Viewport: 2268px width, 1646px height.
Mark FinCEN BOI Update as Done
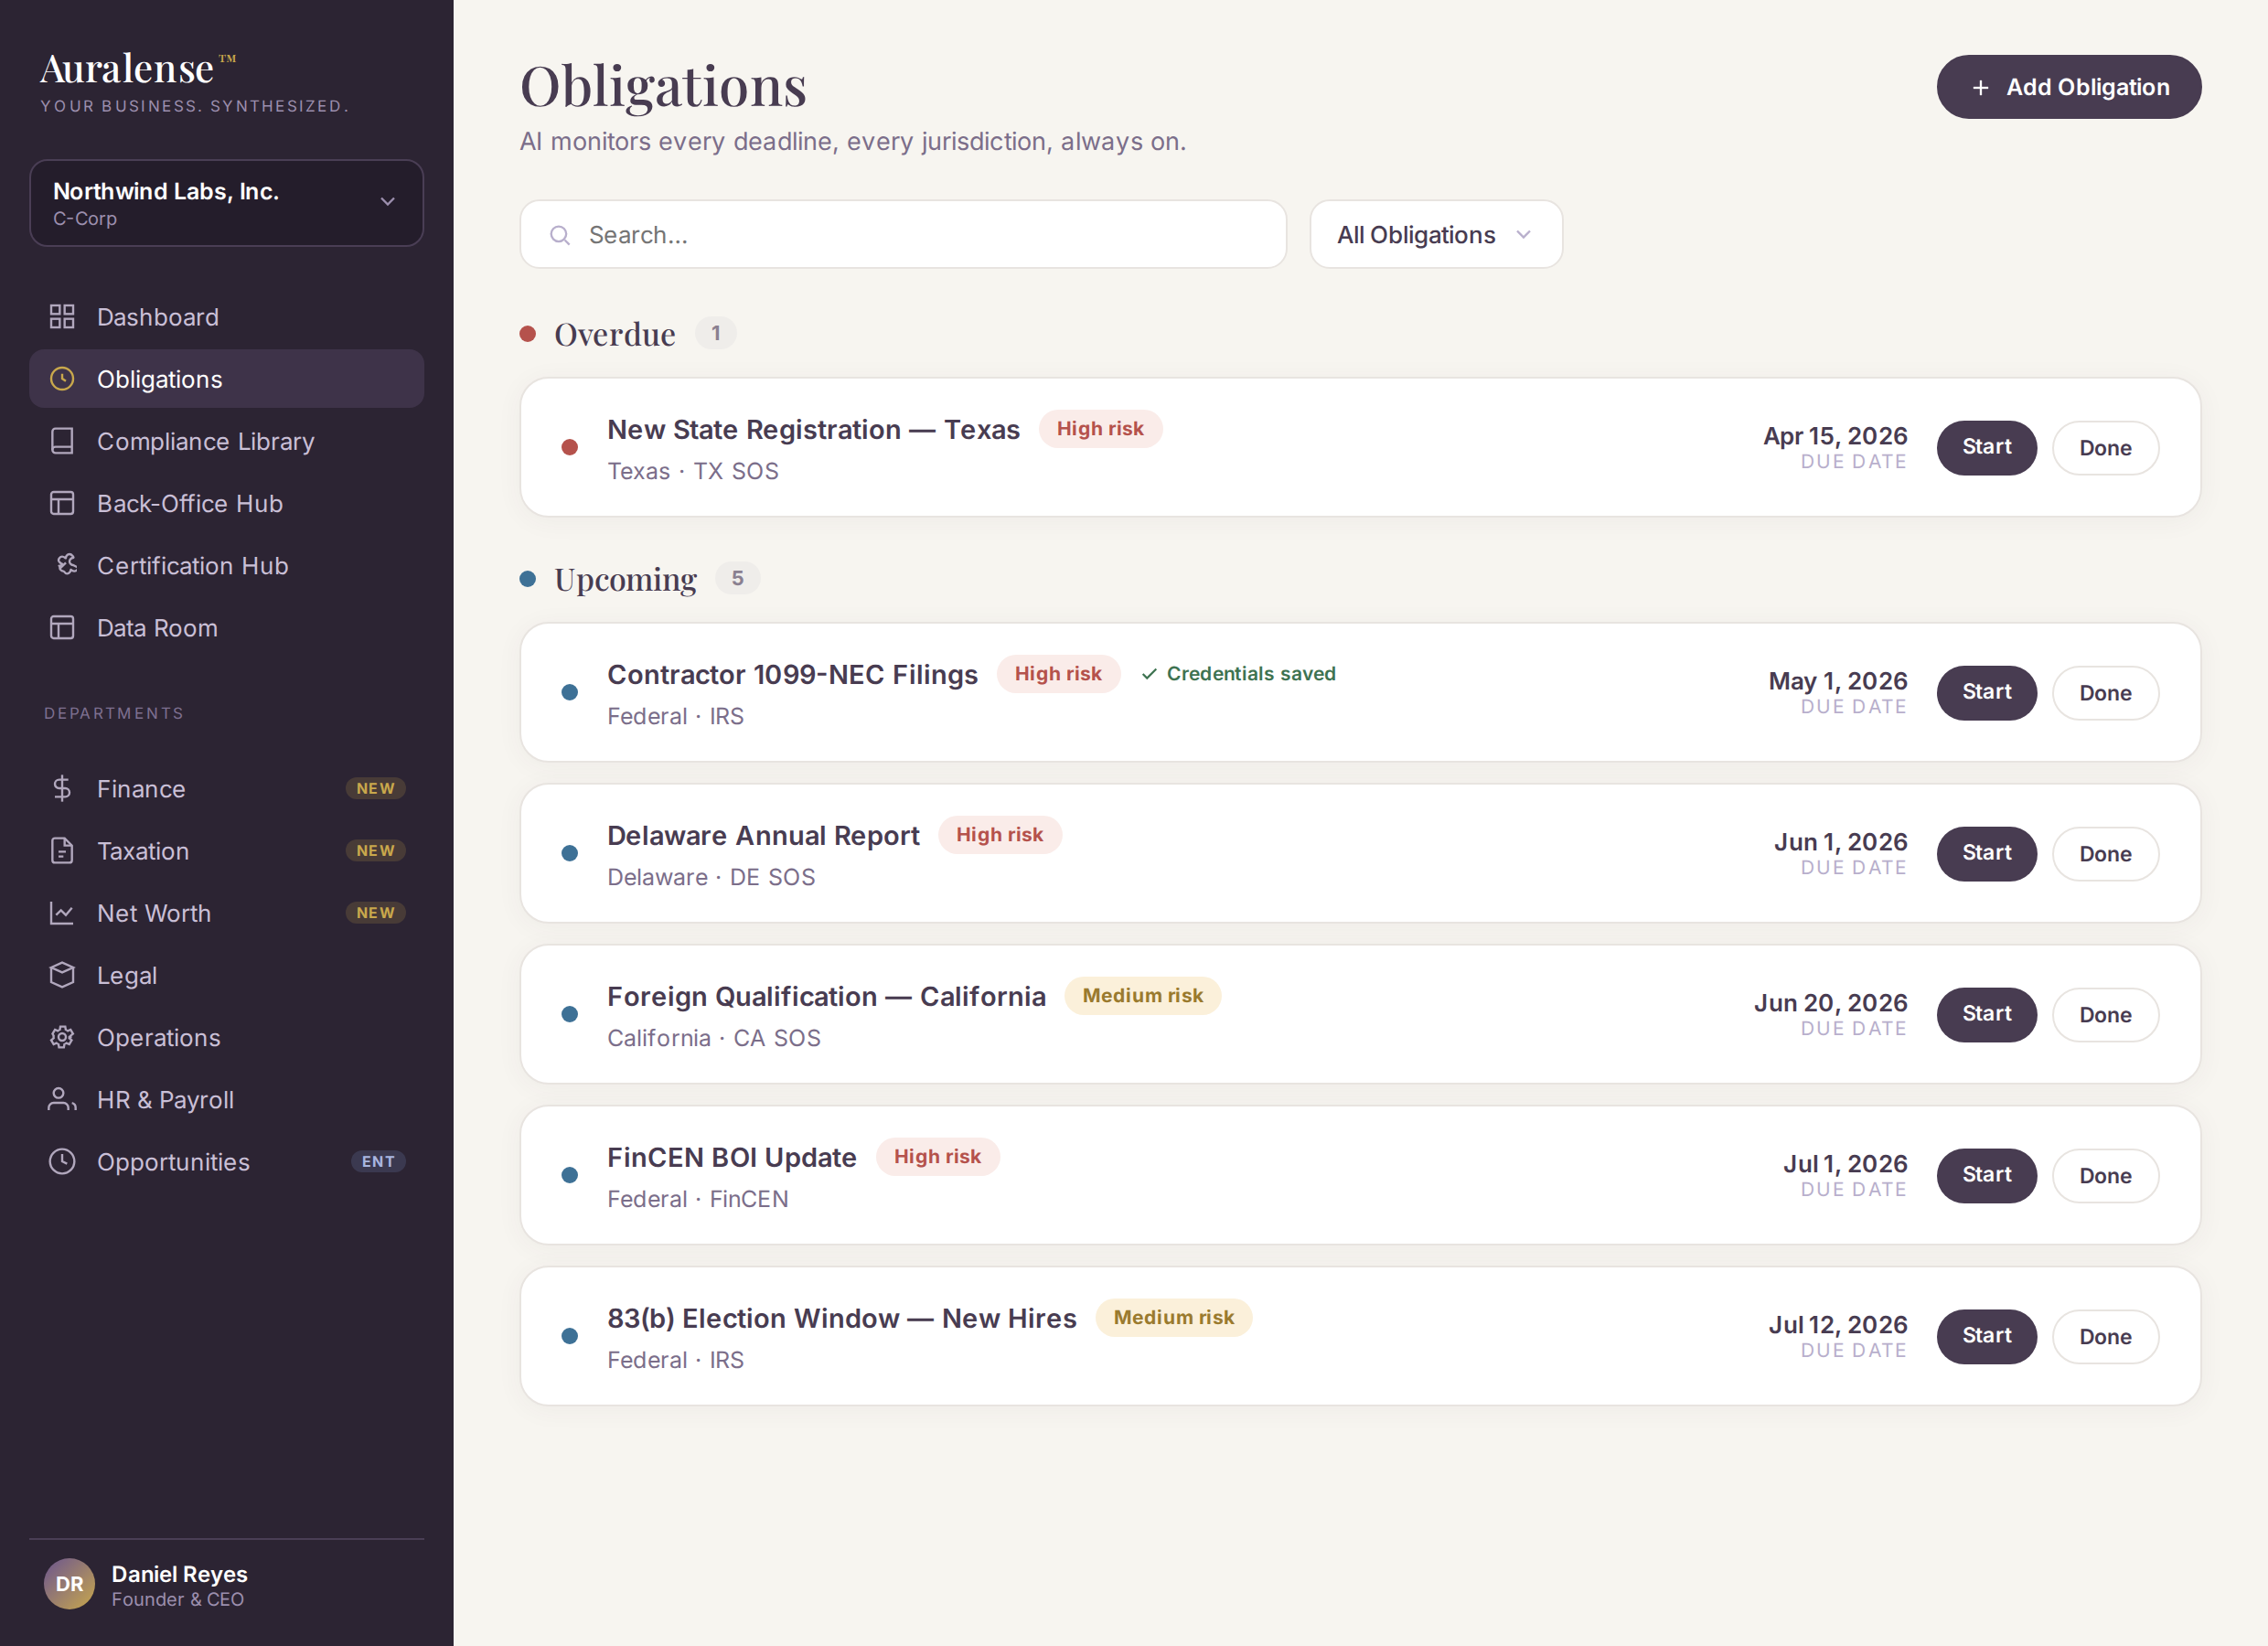[x=2105, y=1175]
